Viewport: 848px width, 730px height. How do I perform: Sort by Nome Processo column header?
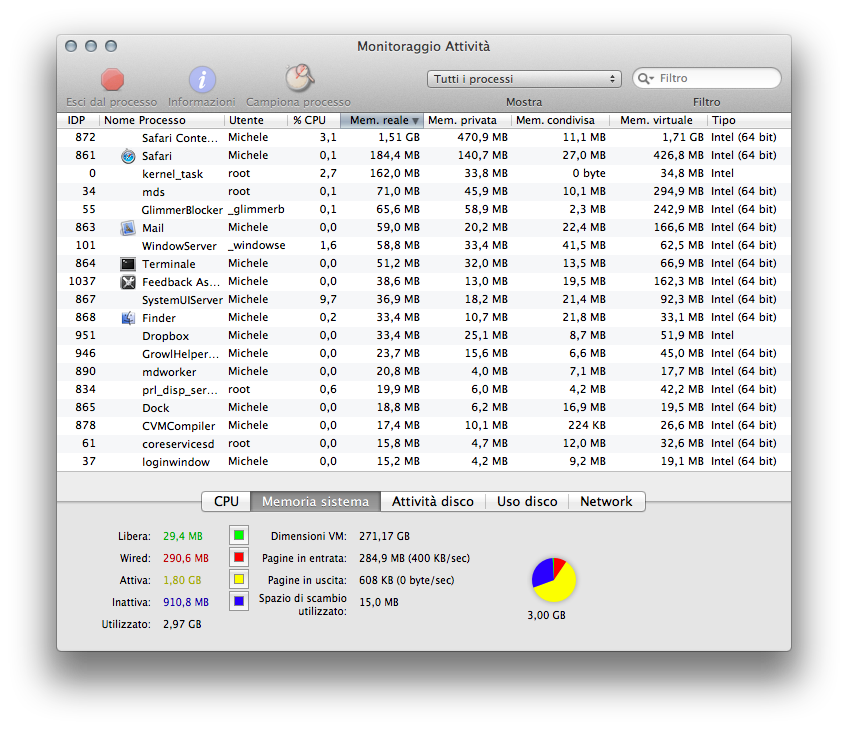click(162, 120)
